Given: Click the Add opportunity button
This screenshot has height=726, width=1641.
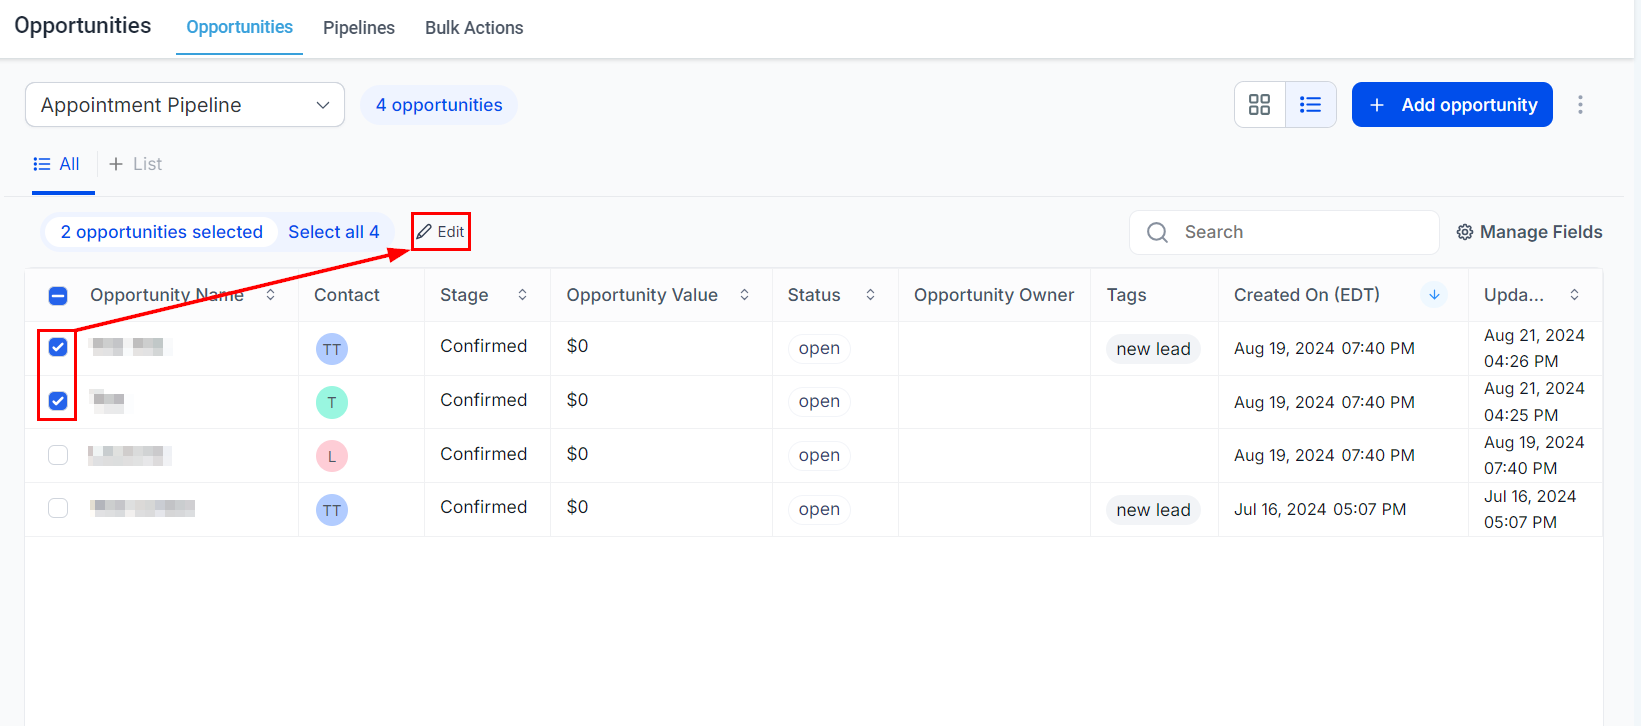Looking at the screenshot, I should coord(1451,105).
